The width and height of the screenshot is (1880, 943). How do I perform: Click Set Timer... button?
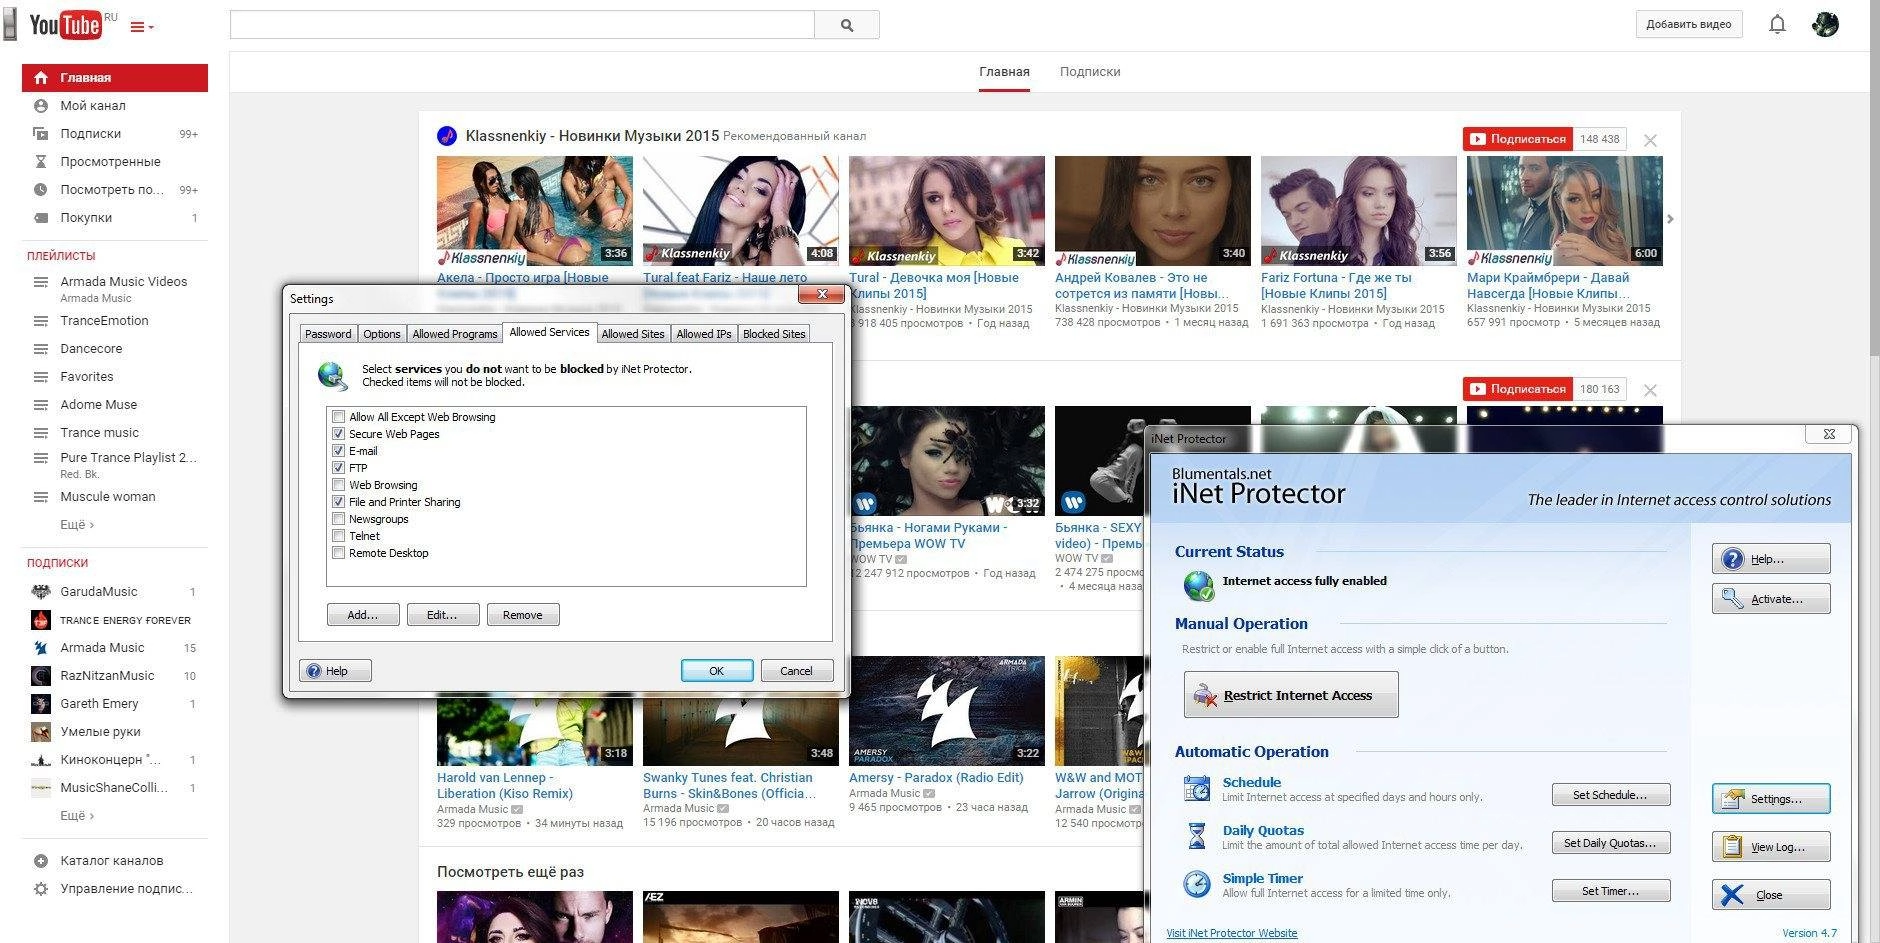(x=1611, y=891)
